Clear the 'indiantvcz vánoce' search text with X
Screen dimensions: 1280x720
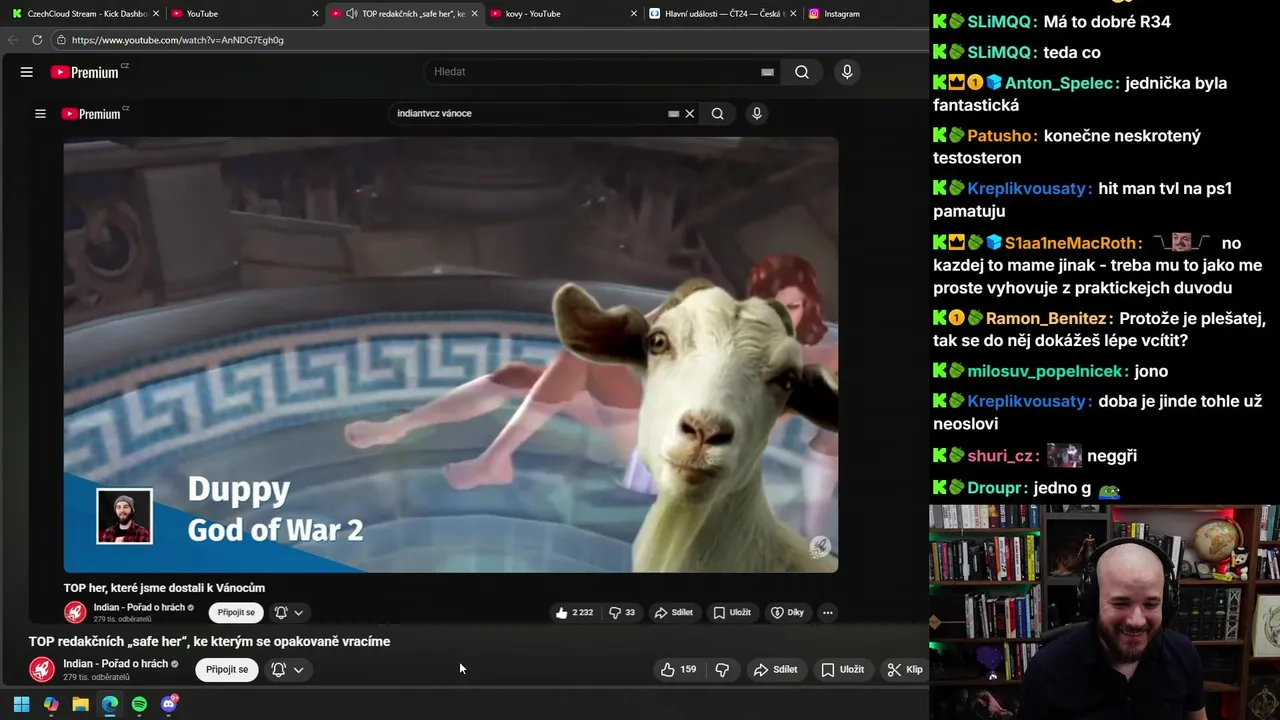point(689,114)
